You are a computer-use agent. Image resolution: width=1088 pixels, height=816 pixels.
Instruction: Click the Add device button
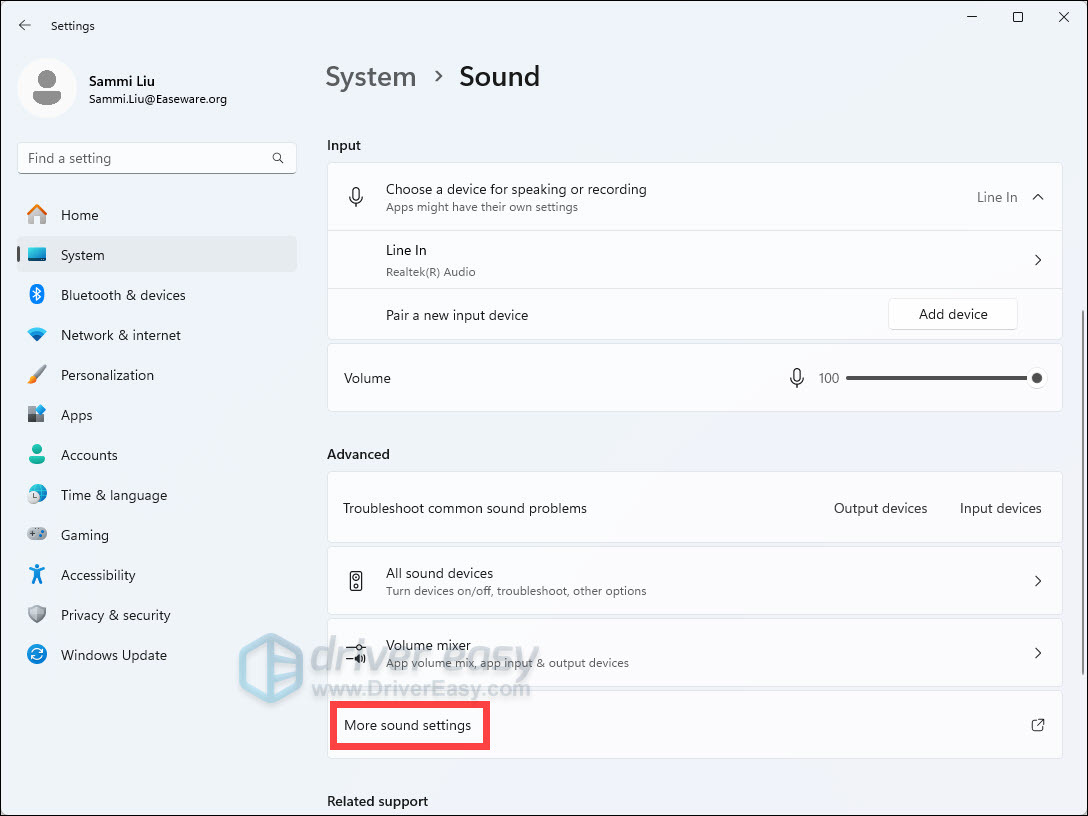[952, 314]
